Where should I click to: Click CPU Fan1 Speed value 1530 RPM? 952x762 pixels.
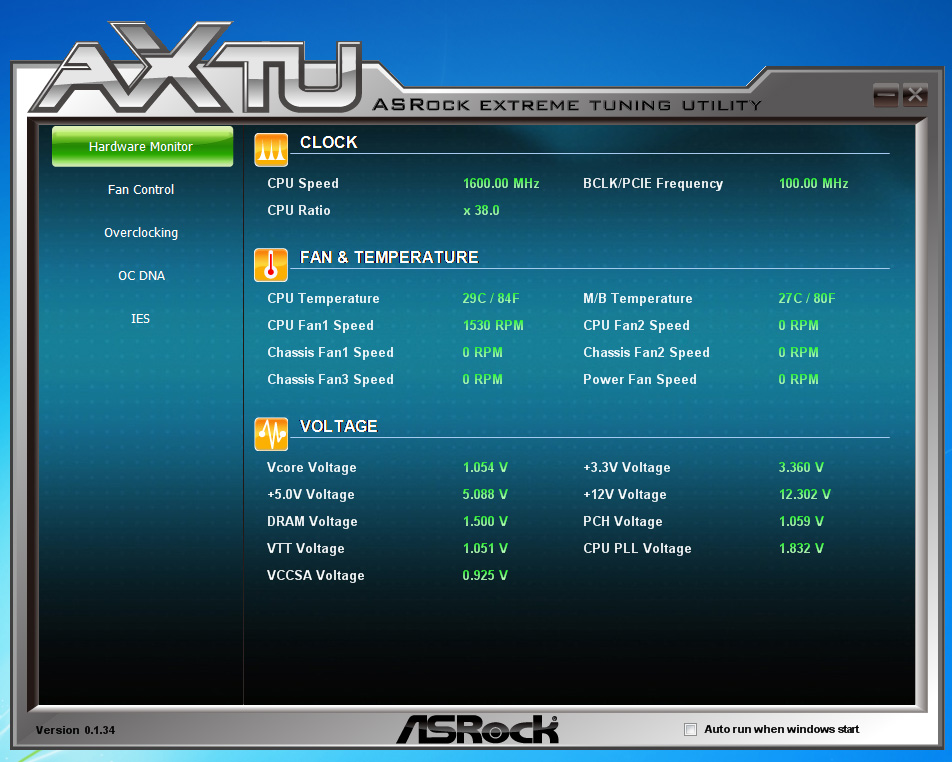[x=493, y=325]
